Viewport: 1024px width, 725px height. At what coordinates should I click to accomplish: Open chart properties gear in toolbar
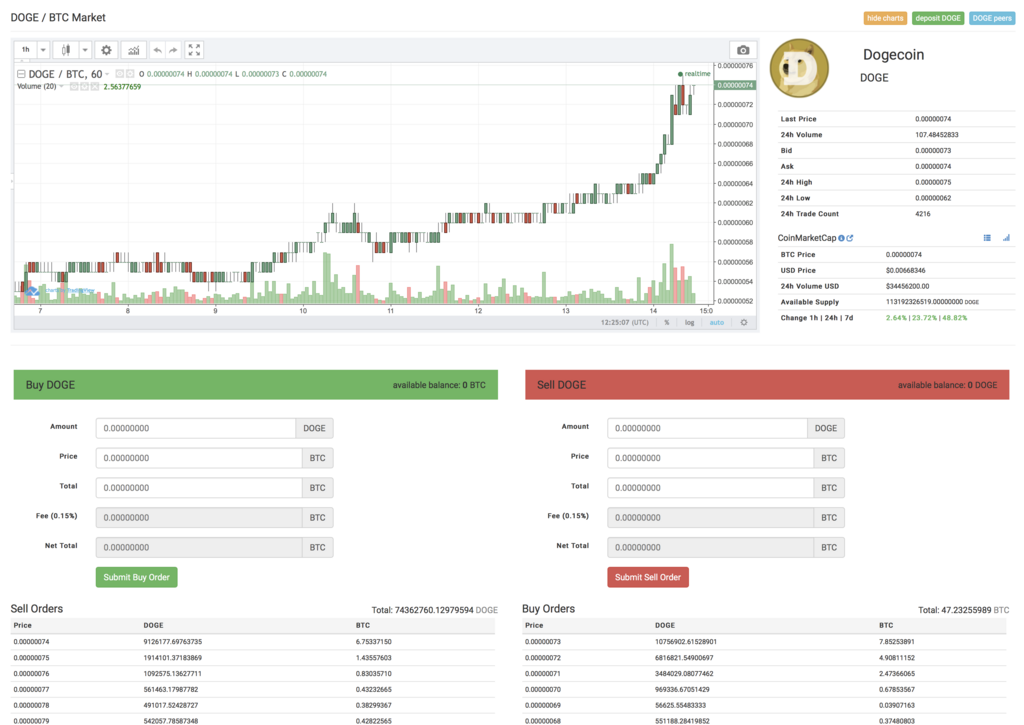[x=106, y=50]
